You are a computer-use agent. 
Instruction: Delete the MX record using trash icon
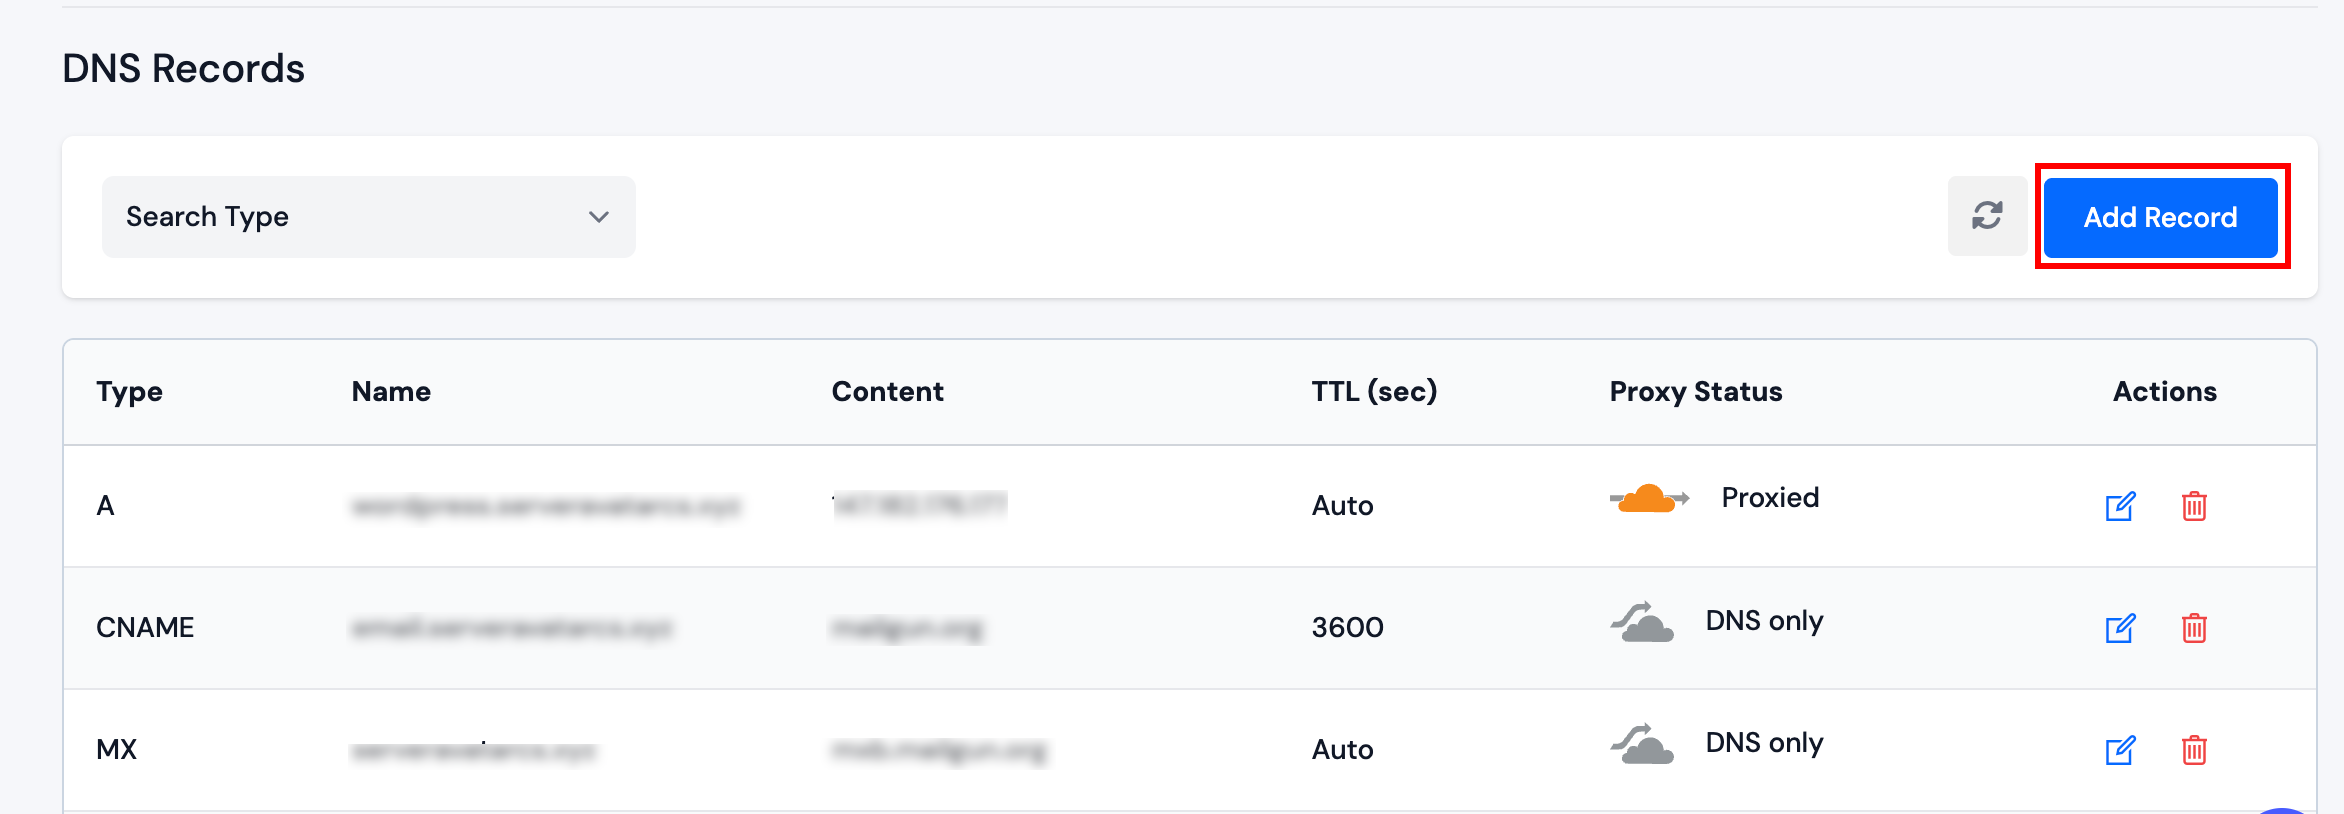[x=2196, y=751]
